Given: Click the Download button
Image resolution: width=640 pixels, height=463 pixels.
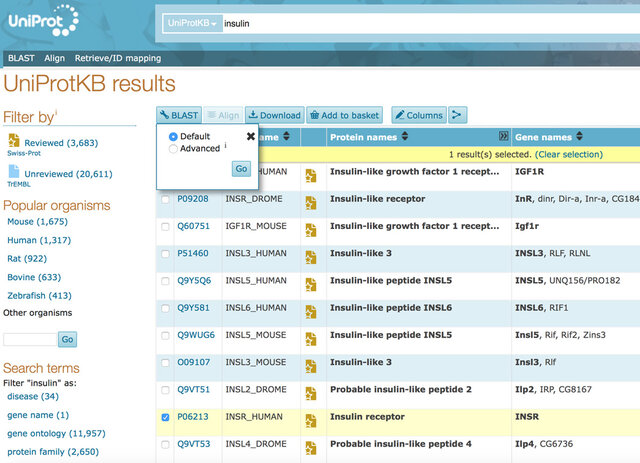Looking at the screenshot, I should [x=275, y=115].
